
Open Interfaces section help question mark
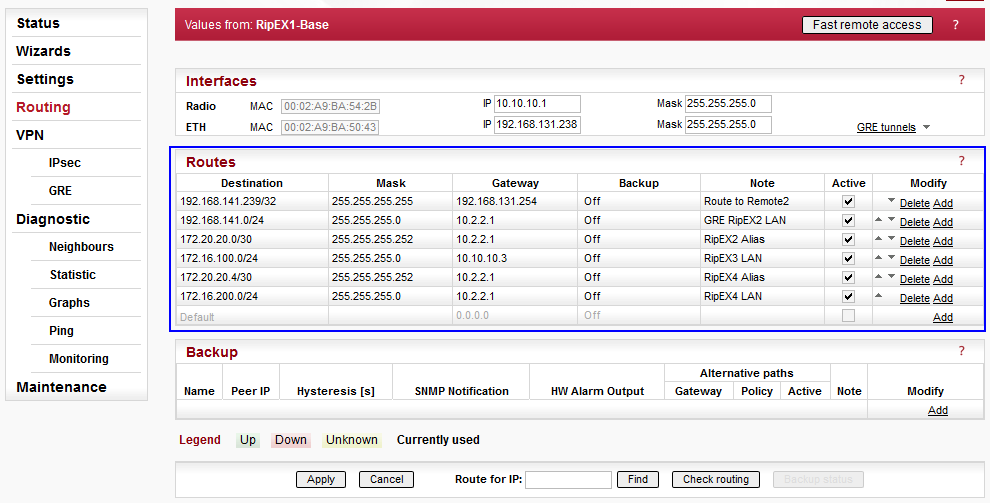(962, 80)
